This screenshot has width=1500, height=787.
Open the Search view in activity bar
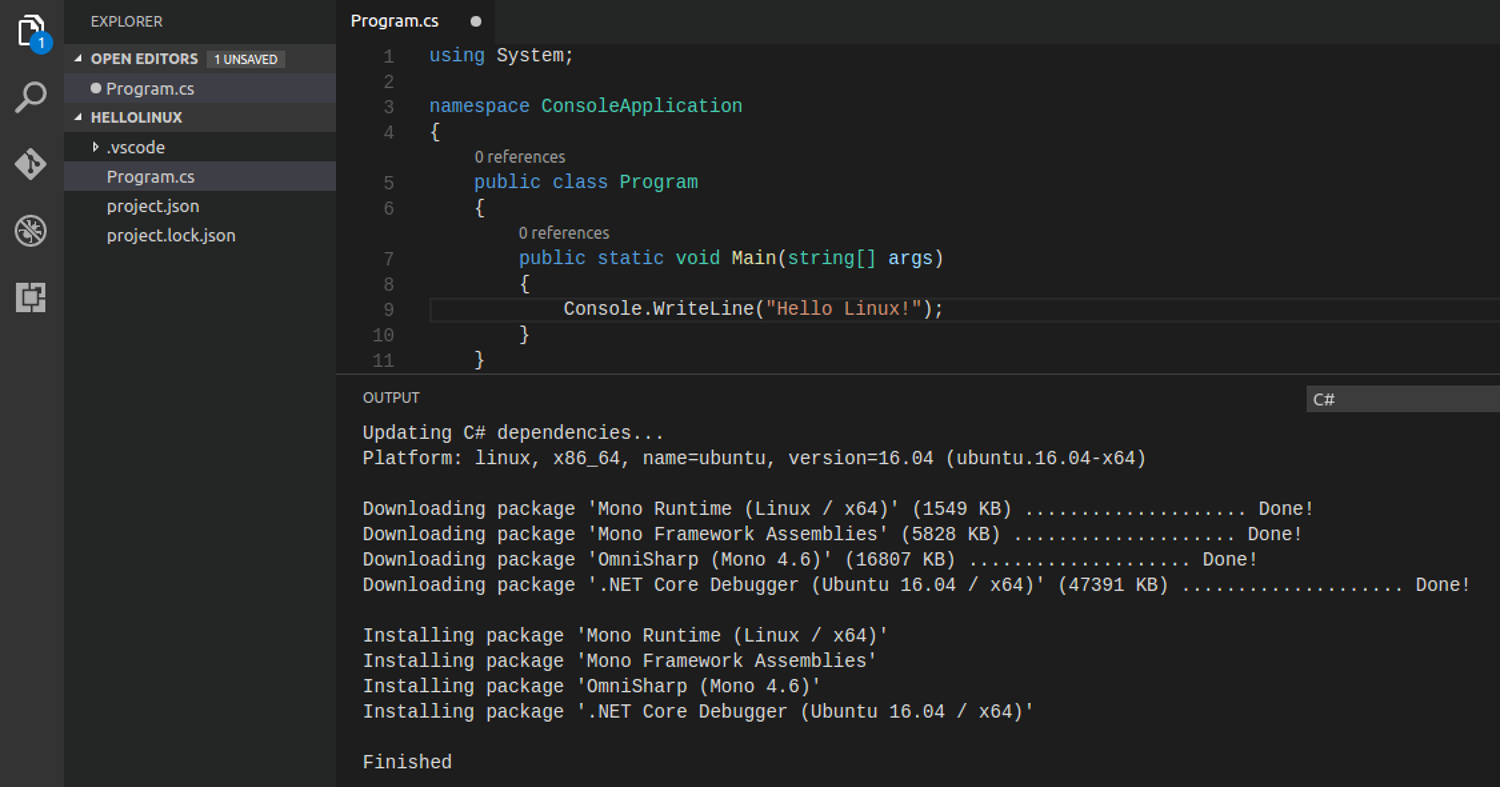pyautogui.click(x=31, y=97)
